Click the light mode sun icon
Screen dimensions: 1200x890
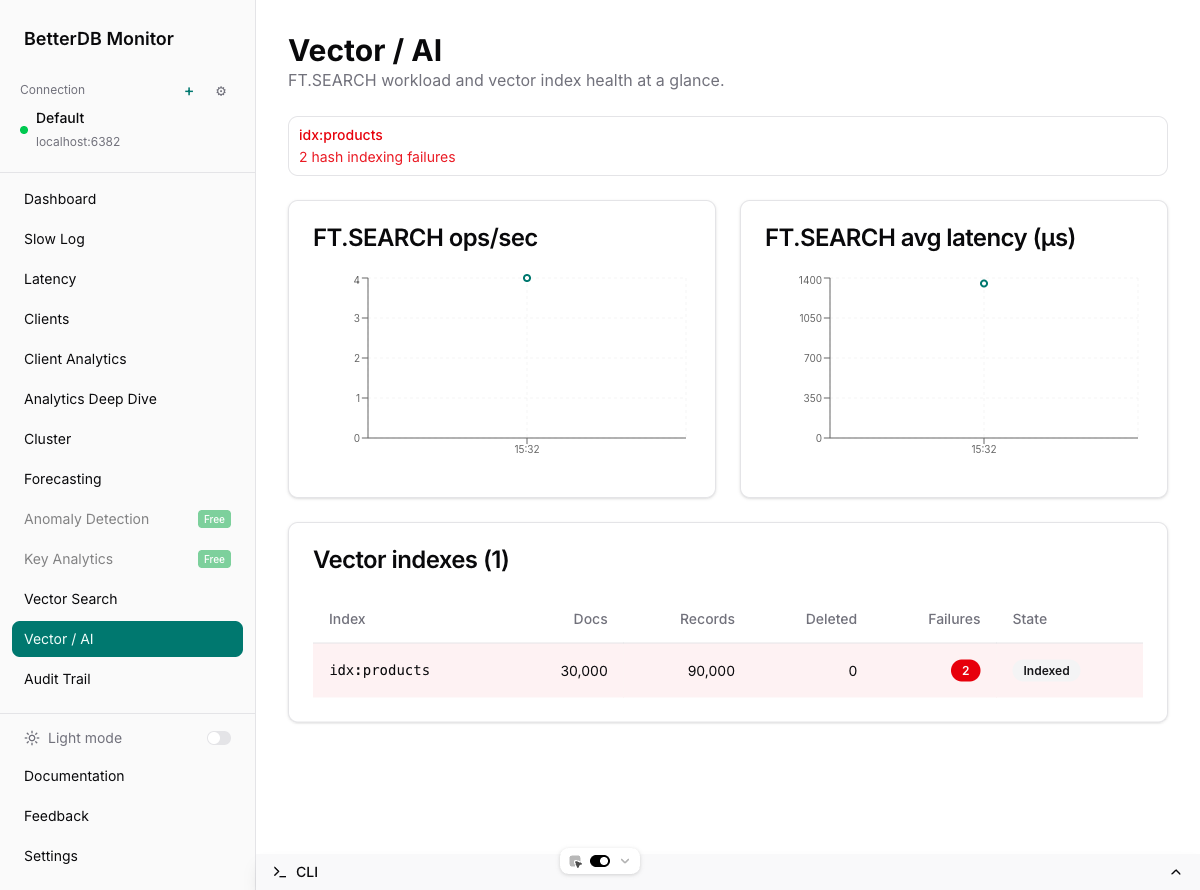[31, 738]
